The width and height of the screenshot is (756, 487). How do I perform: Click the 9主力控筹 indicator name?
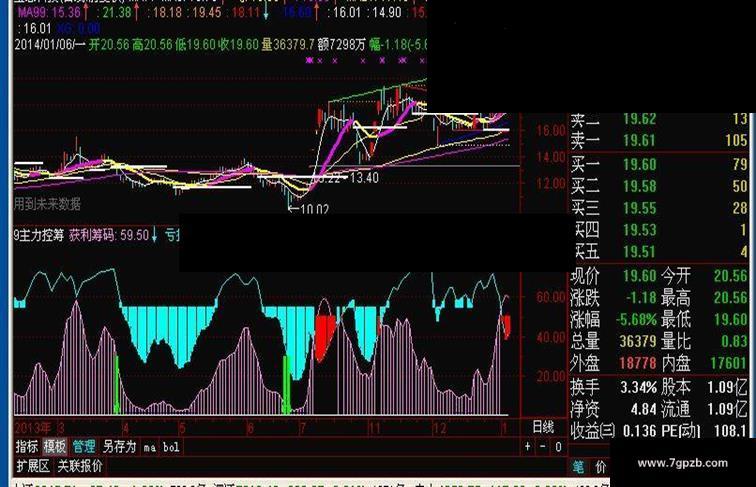click(x=39, y=235)
